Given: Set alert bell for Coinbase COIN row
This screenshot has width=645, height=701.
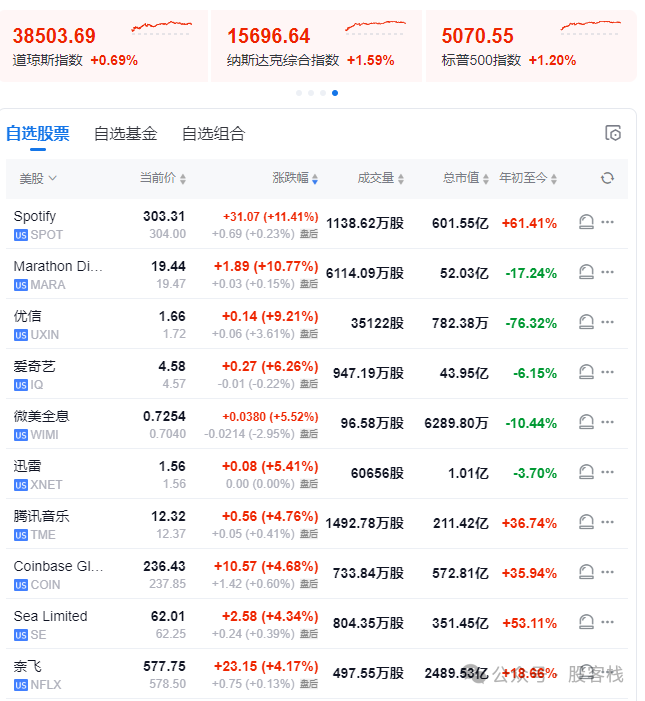Looking at the screenshot, I should pos(586,573).
